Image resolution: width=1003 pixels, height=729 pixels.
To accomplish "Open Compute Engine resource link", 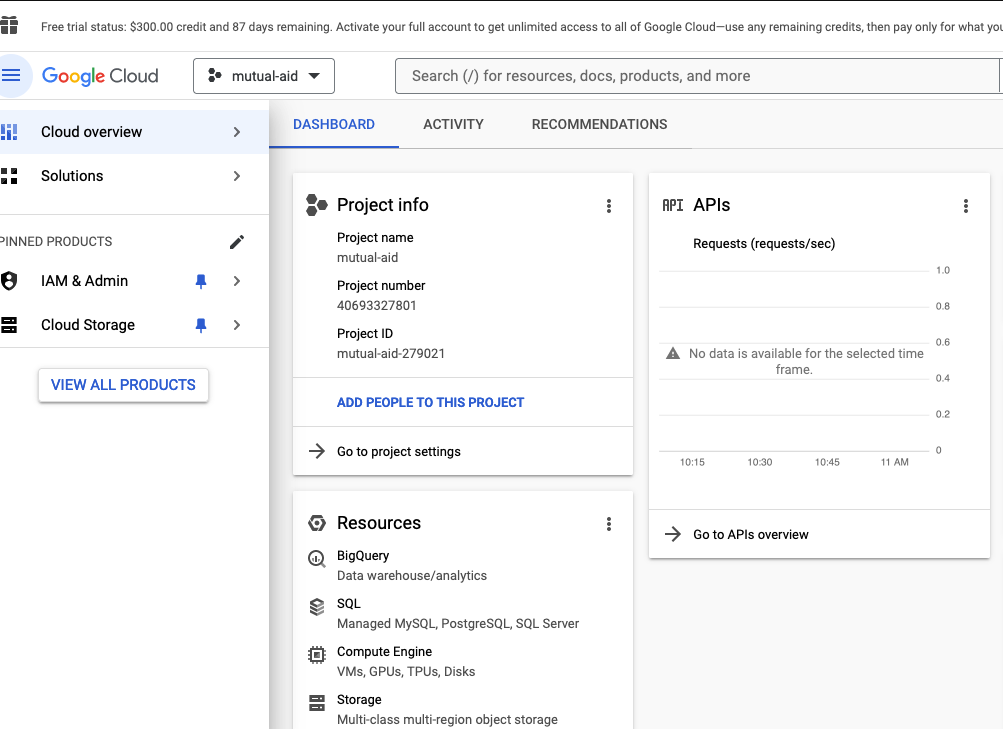I will pyautogui.click(x=384, y=652).
